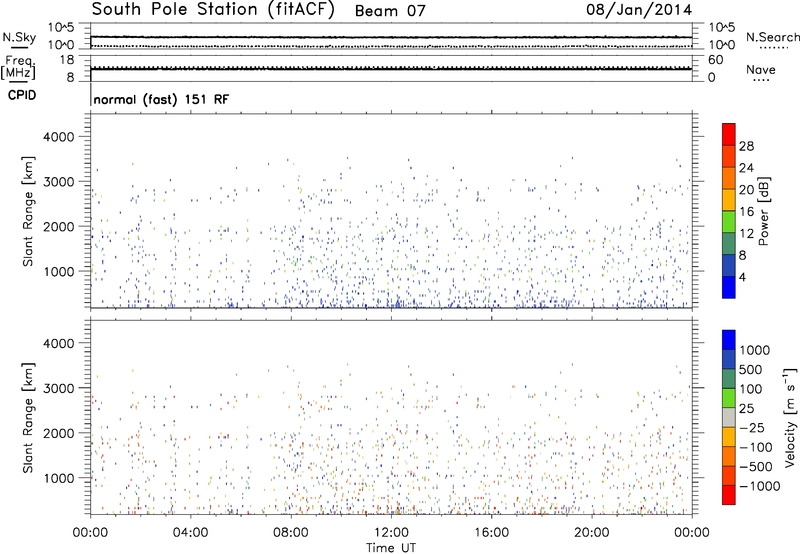Click the 'N.Search' legend label
The image size is (800, 554).
(772, 37)
